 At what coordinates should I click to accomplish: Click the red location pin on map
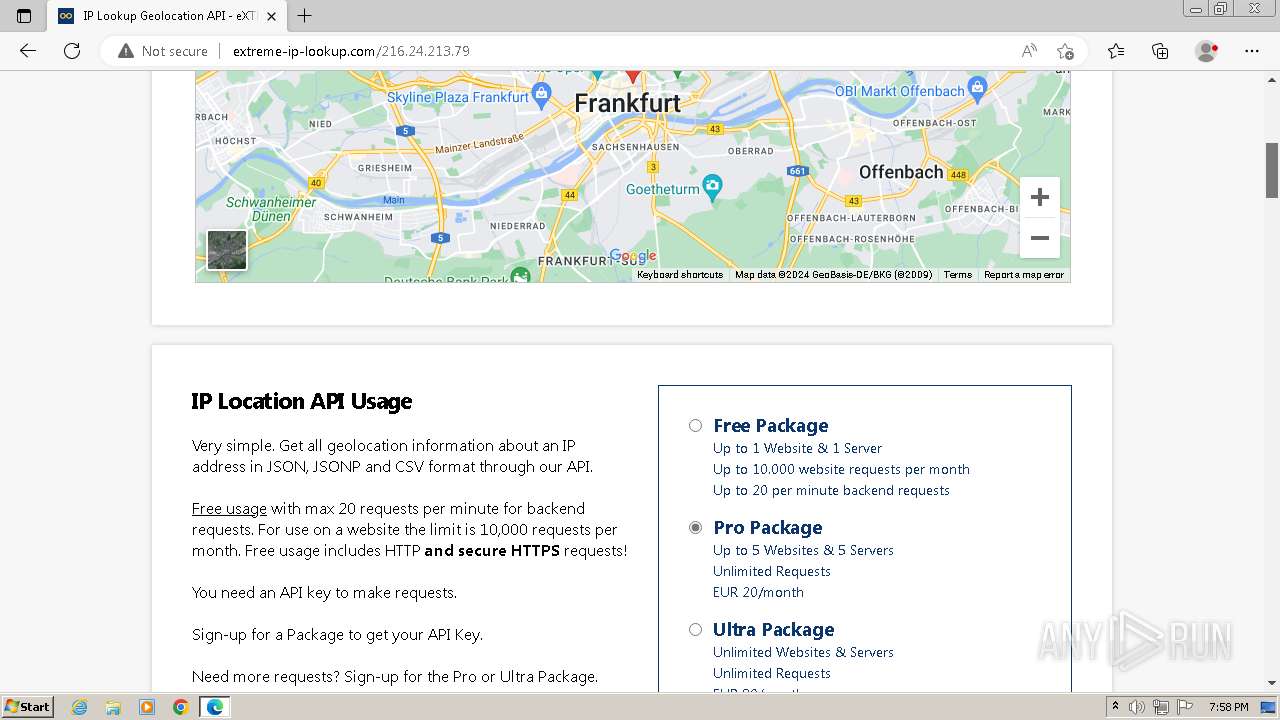click(x=632, y=76)
